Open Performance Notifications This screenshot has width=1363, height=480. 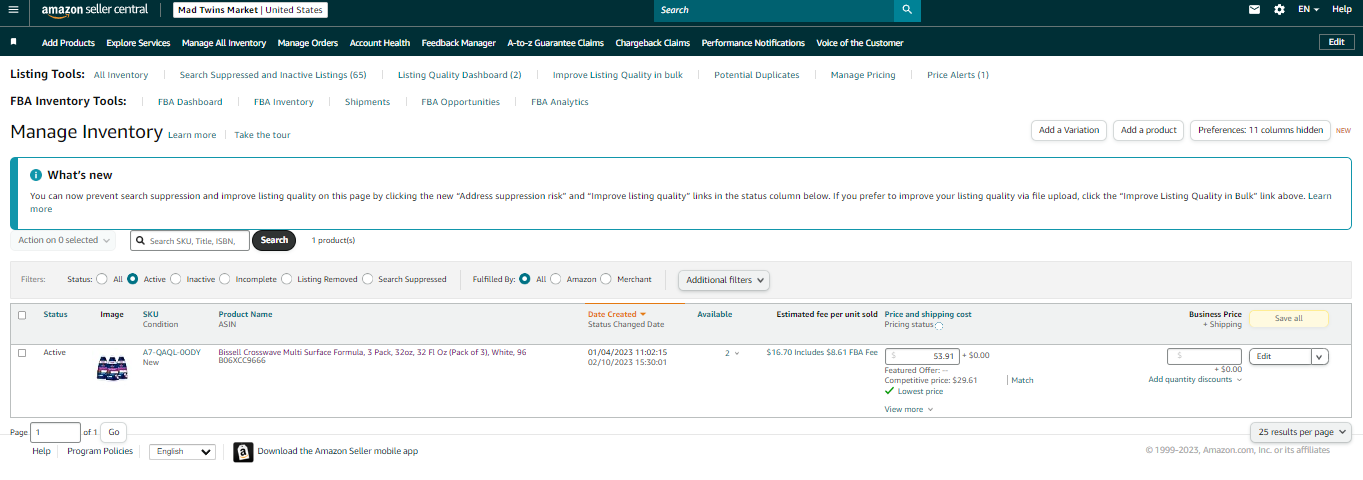[753, 43]
